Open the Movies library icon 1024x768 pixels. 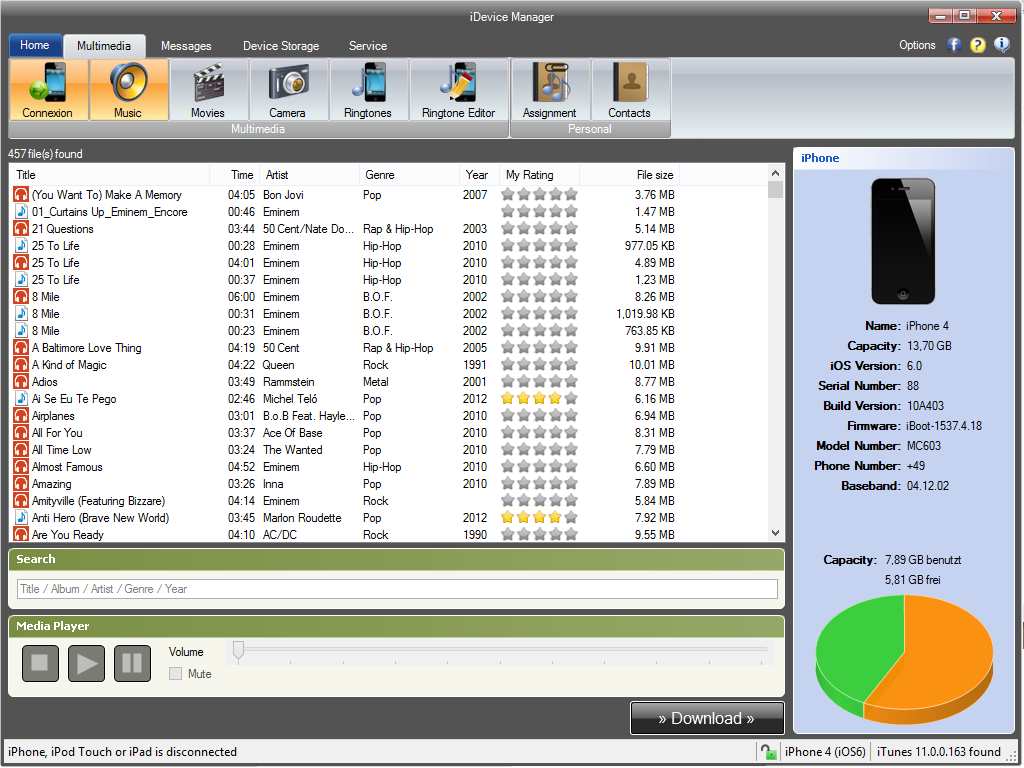click(208, 89)
